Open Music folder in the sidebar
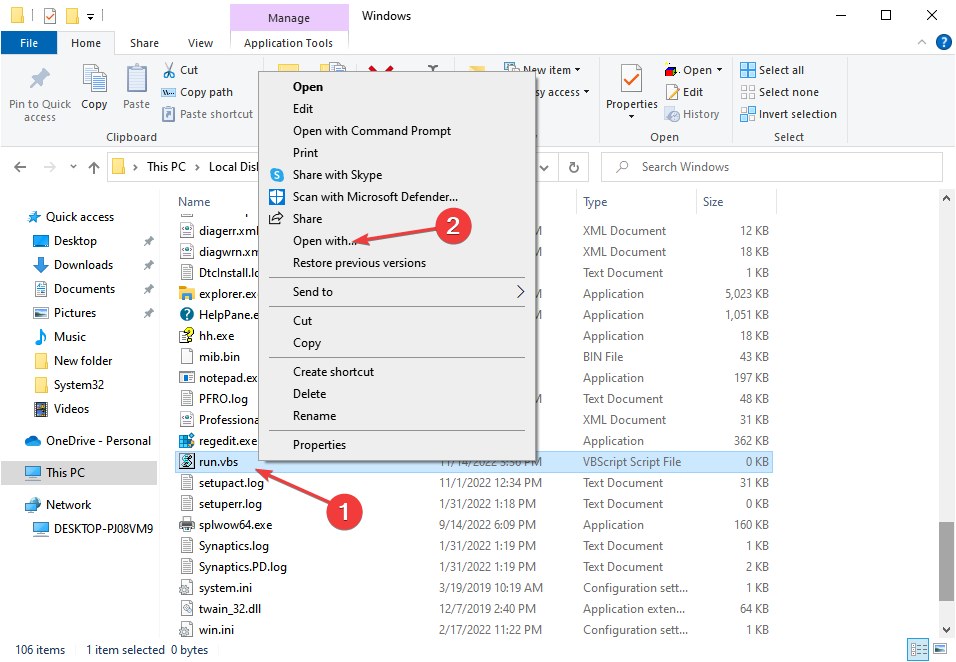The image size is (956, 662). (x=70, y=336)
